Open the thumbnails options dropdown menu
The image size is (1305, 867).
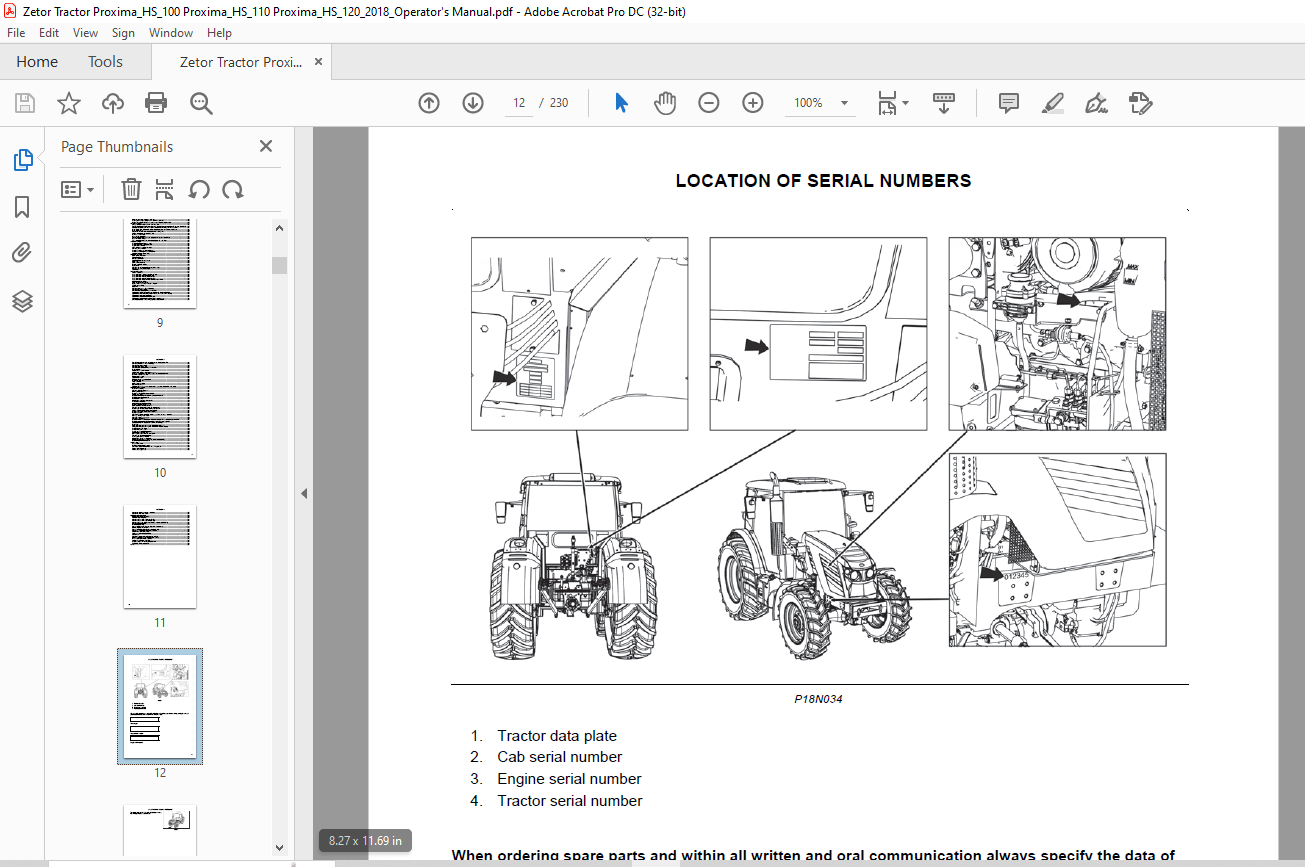(77, 189)
